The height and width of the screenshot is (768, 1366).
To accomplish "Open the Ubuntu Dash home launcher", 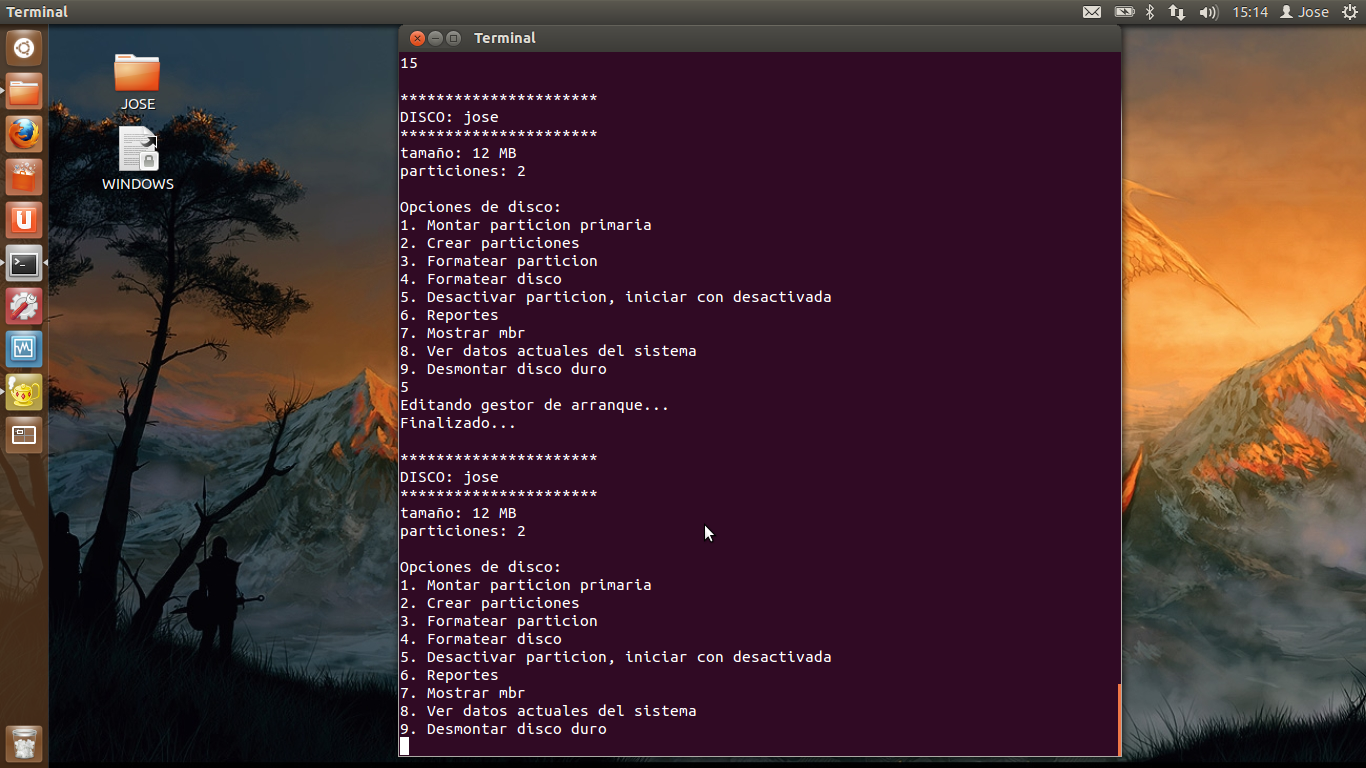I will tap(24, 48).
